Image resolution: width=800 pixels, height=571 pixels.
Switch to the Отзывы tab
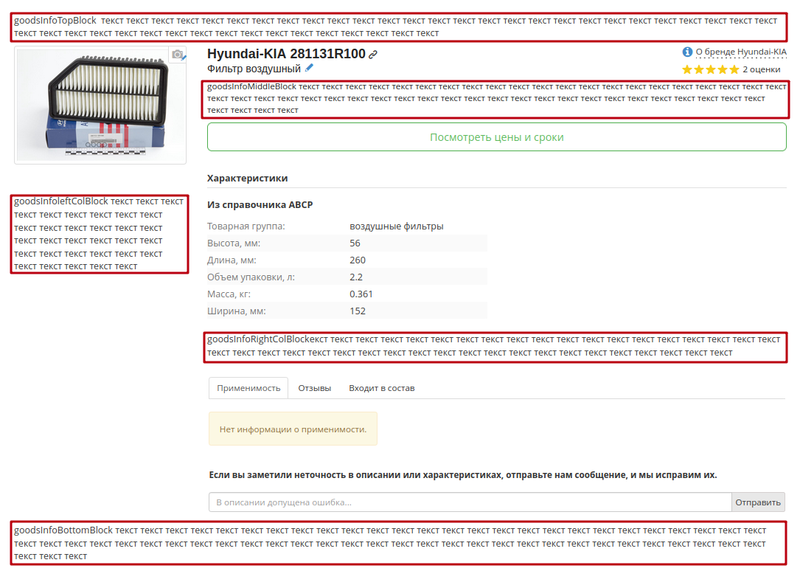(315, 388)
